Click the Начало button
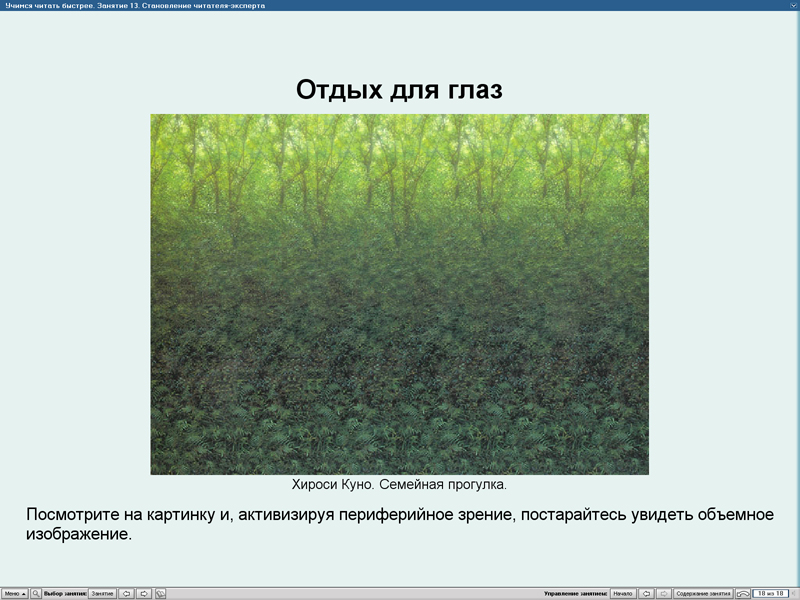The image size is (800, 600). (623, 594)
